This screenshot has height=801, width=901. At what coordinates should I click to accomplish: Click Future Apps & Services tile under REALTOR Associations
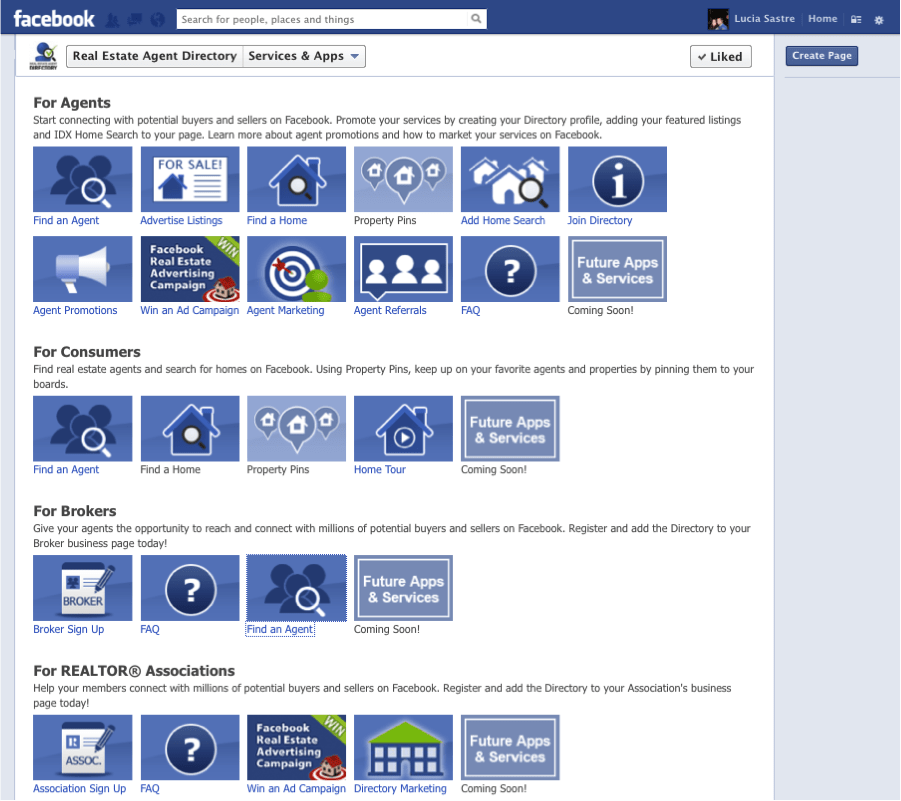pos(510,748)
